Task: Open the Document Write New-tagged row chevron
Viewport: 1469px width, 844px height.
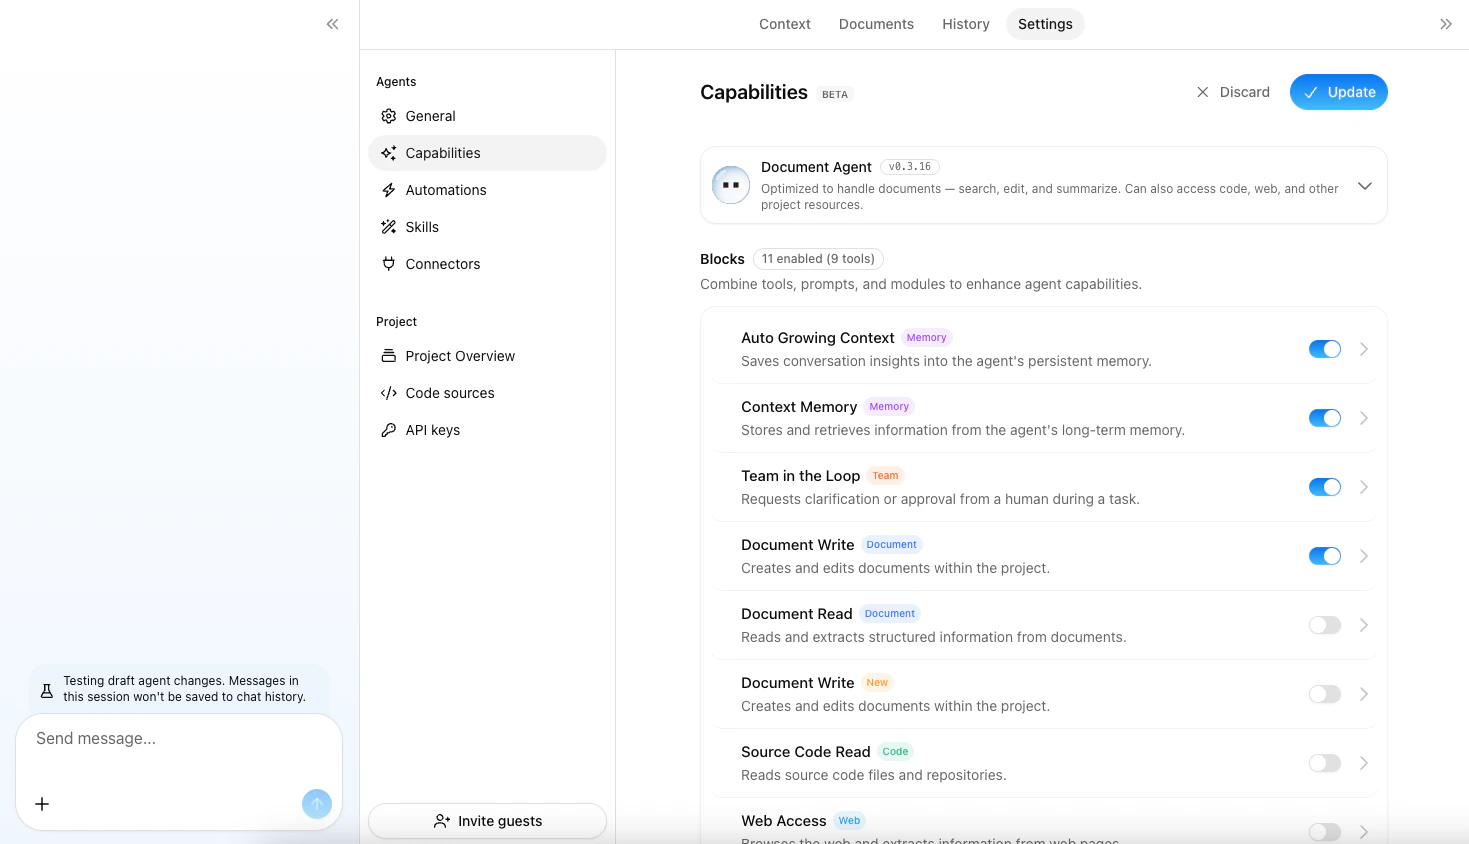Action: pyautogui.click(x=1364, y=694)
